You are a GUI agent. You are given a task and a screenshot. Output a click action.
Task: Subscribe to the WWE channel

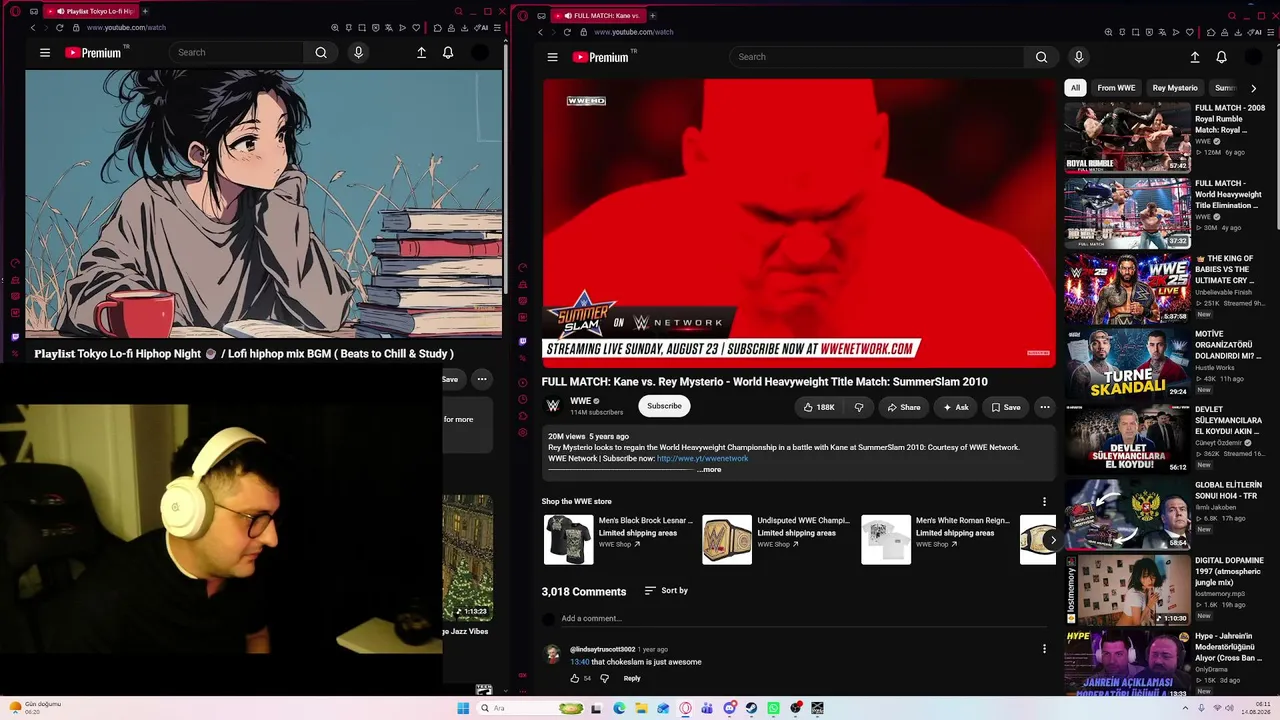[664, 406]
